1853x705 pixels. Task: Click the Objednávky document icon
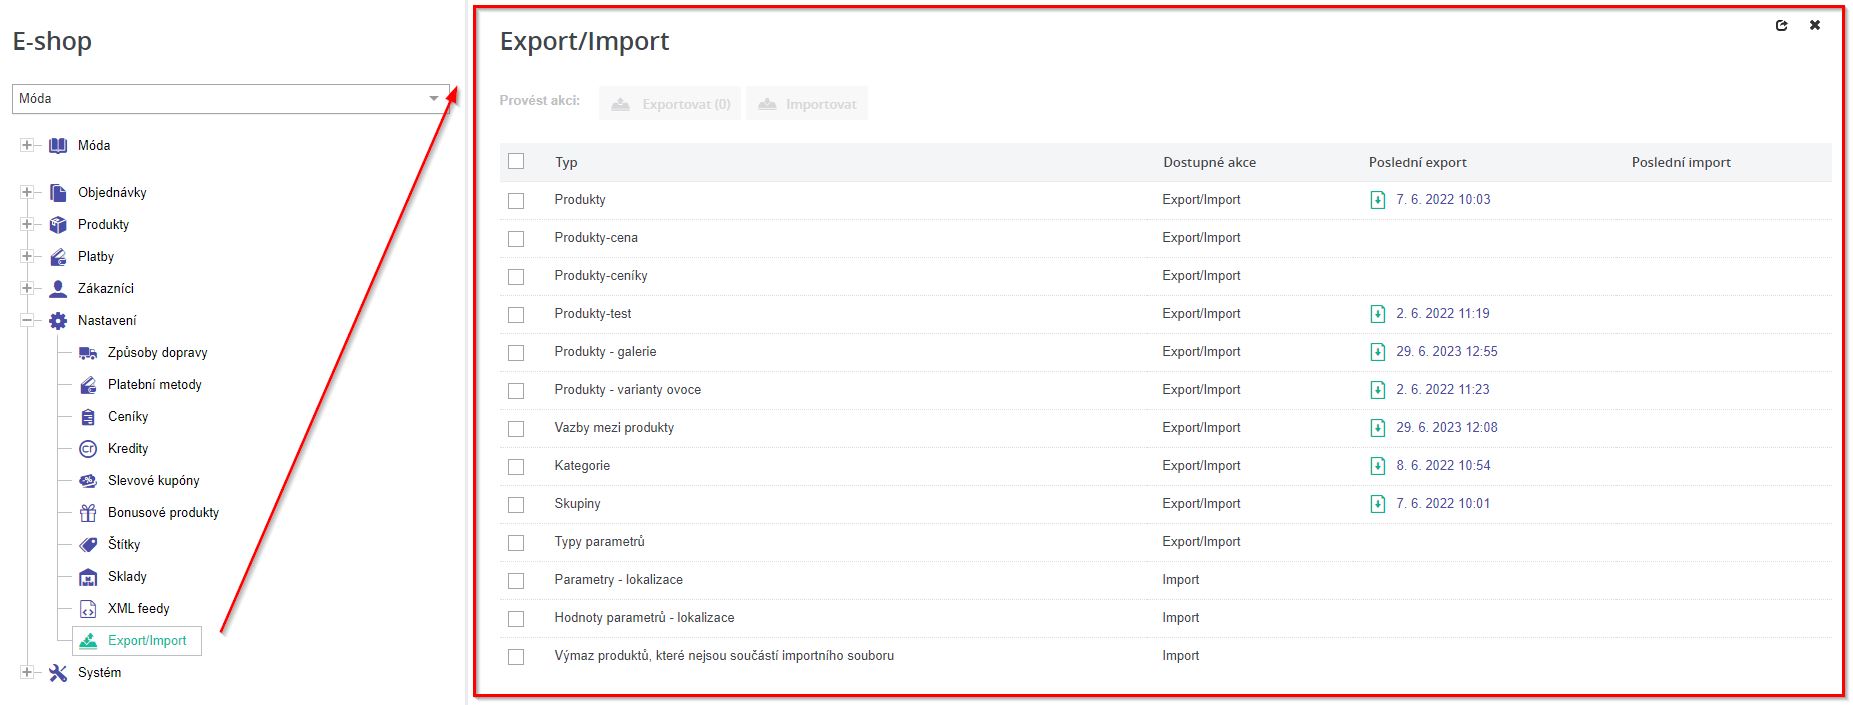(x=58, y=193)
